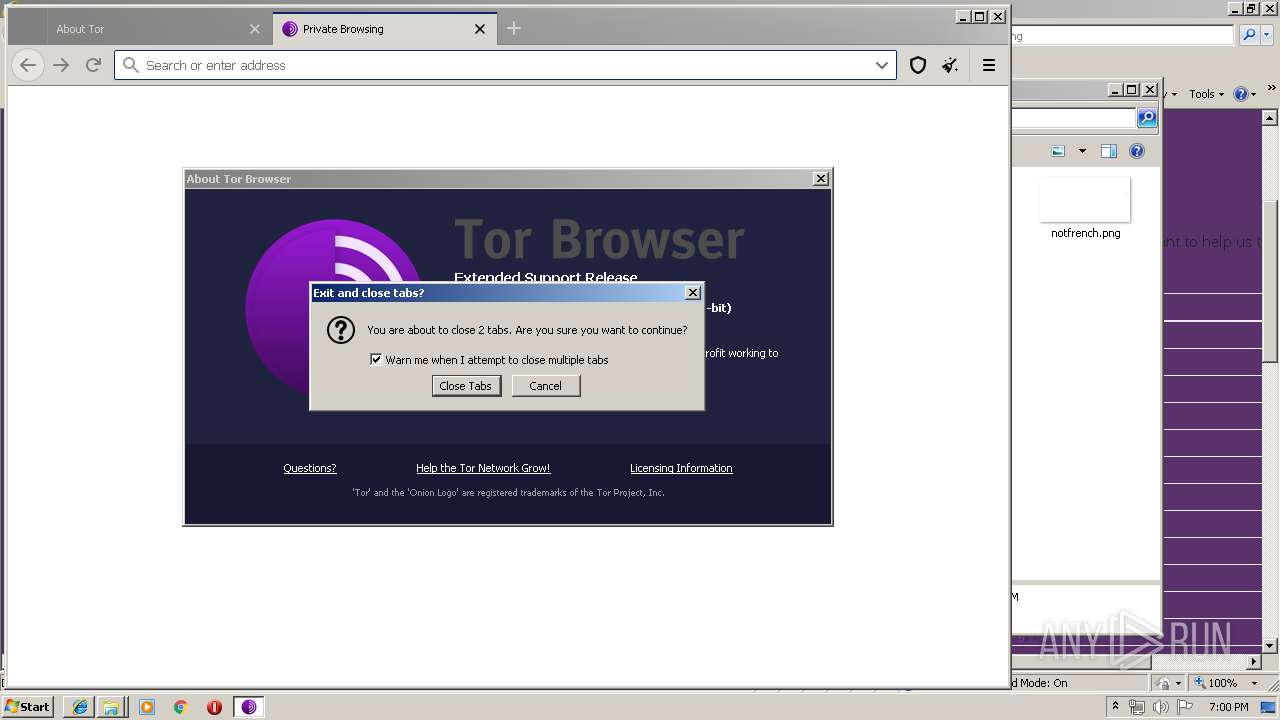Click the Show desktop tray button
The height and width of the screenshot is (720, 1280).
[1270, 707]
